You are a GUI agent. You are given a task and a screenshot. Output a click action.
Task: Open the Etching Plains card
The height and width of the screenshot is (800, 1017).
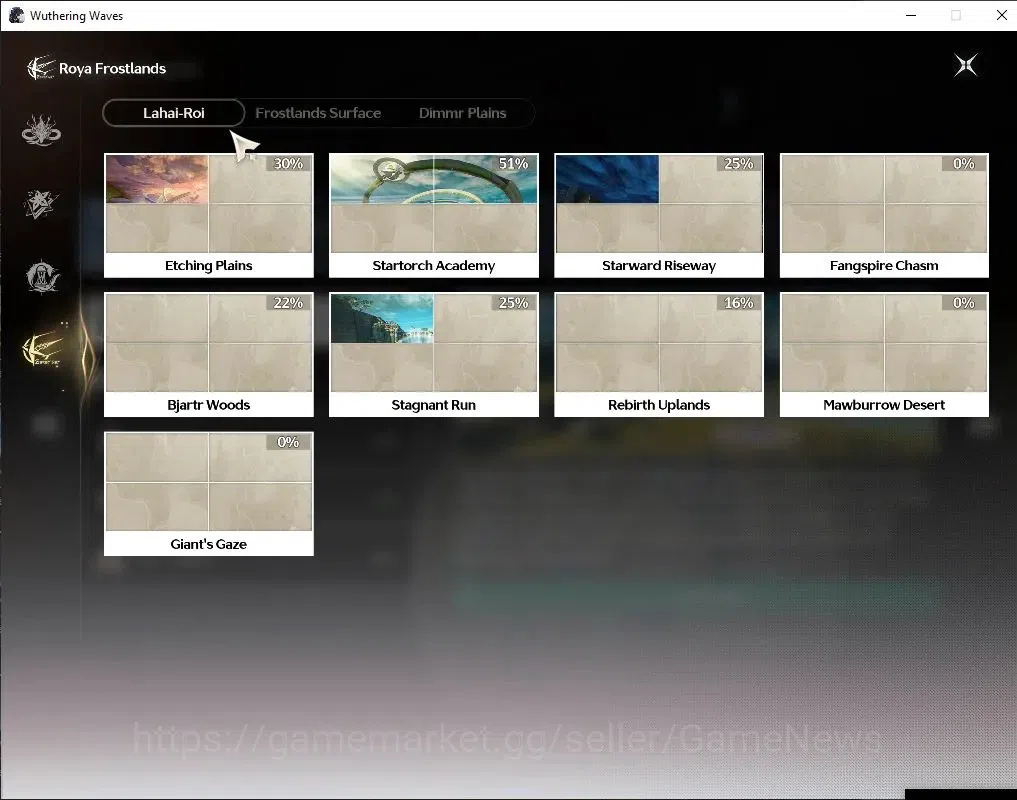click(209, 215)
